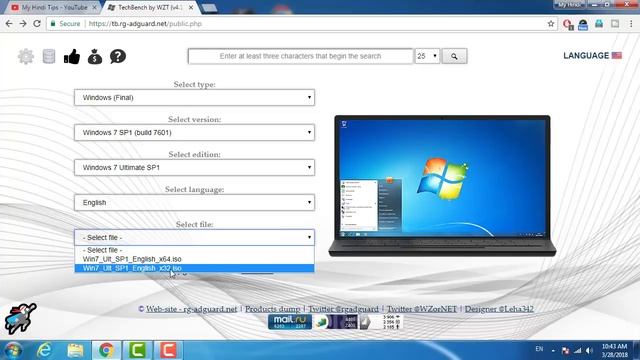Click the blue extension icon labeled New
This screenshot has height=360, width=640.
tap(583, 24)
